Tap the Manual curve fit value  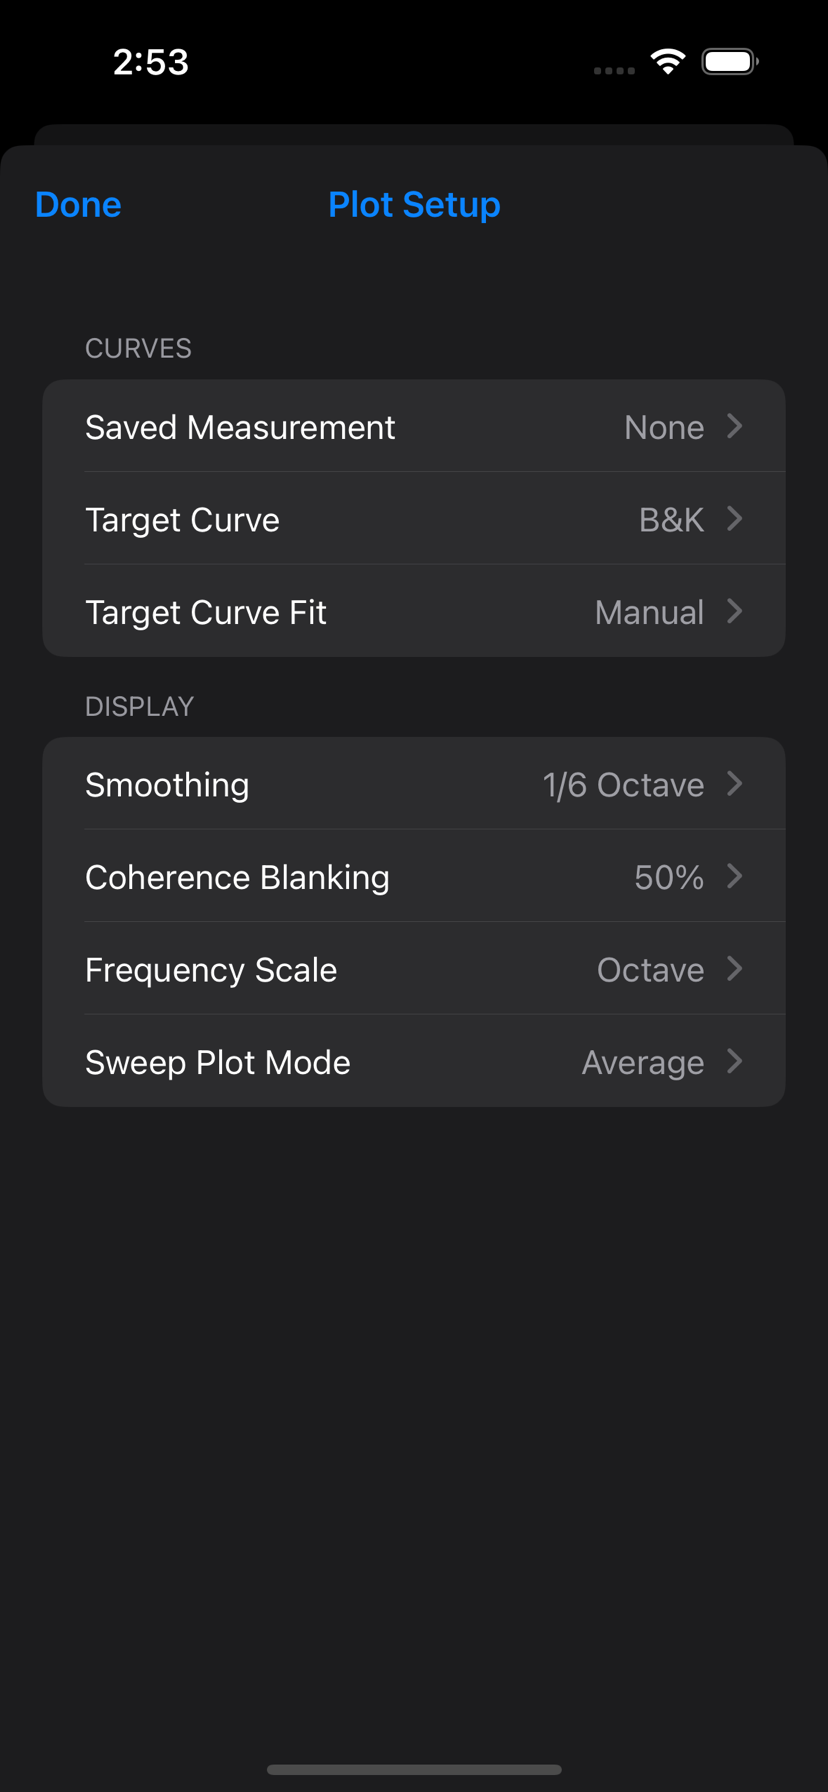[x=649, y=612]
